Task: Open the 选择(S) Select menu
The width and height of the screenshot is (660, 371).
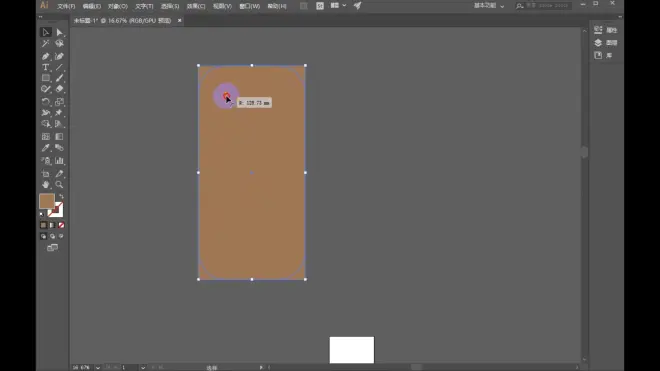Action: click(170, 6)
